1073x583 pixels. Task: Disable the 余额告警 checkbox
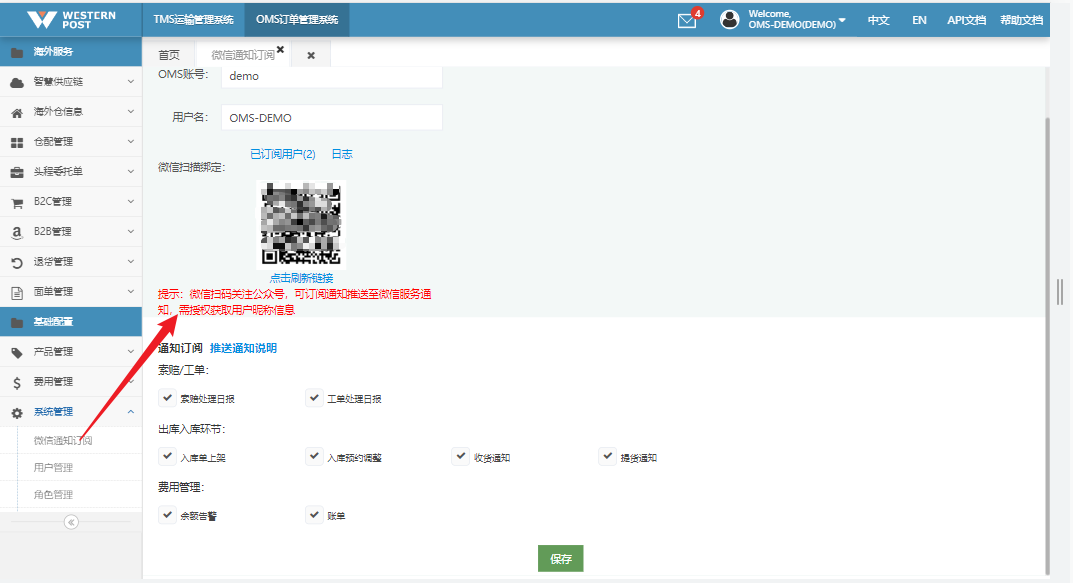[x=167, y=515]
